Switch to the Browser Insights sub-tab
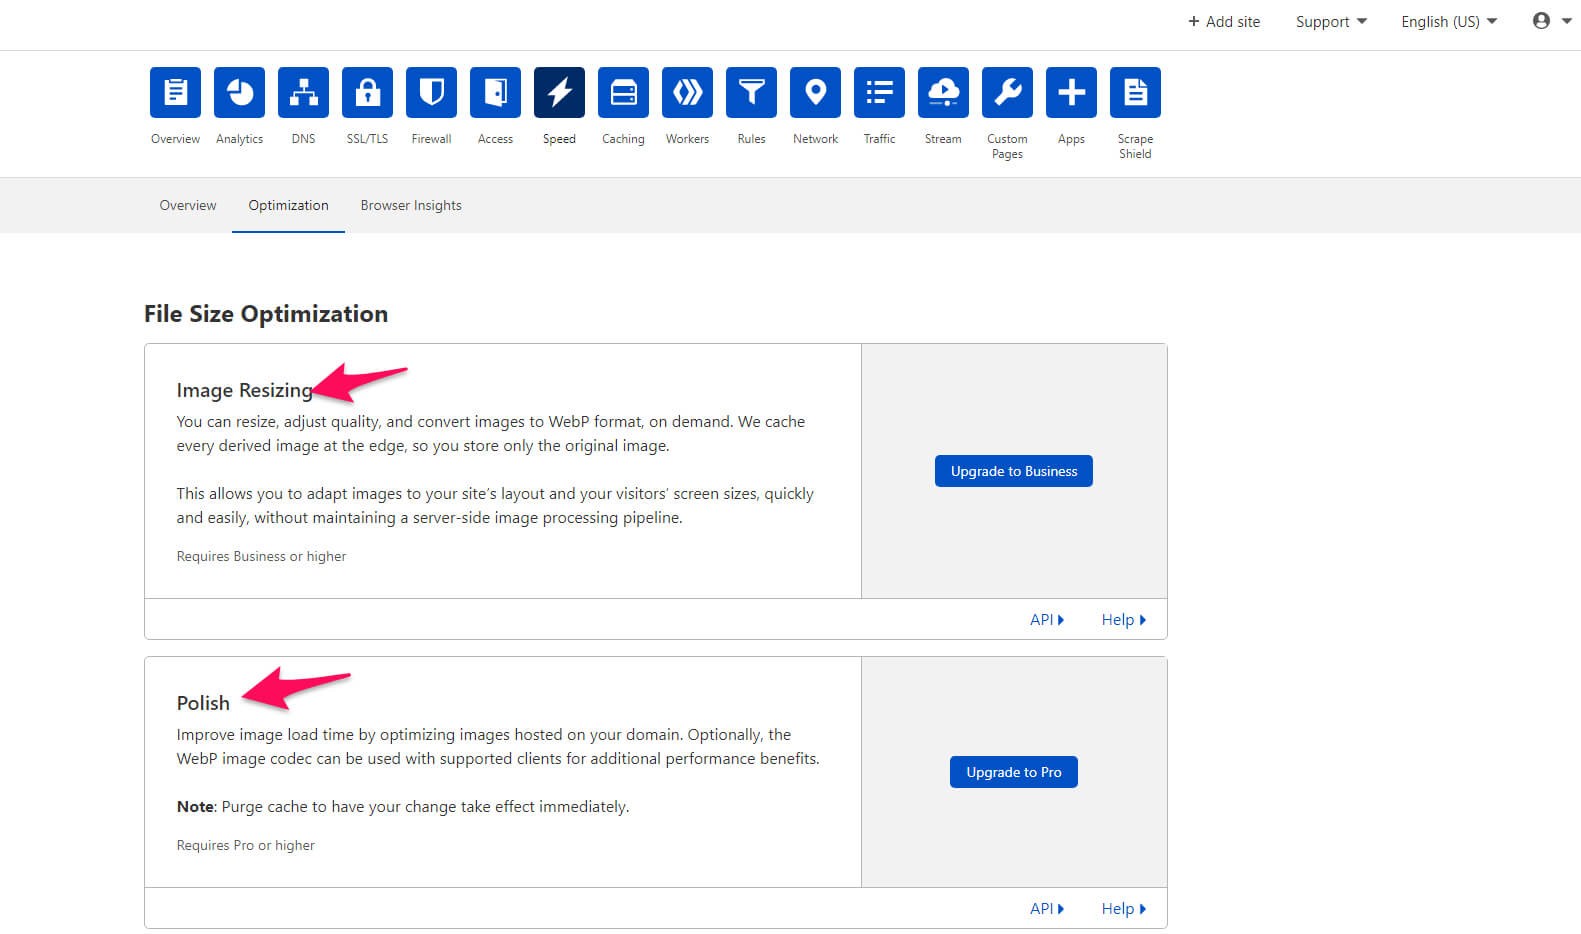Image resolution: width=1581 pixels, height=934 pixels. [x=411, y=205]
